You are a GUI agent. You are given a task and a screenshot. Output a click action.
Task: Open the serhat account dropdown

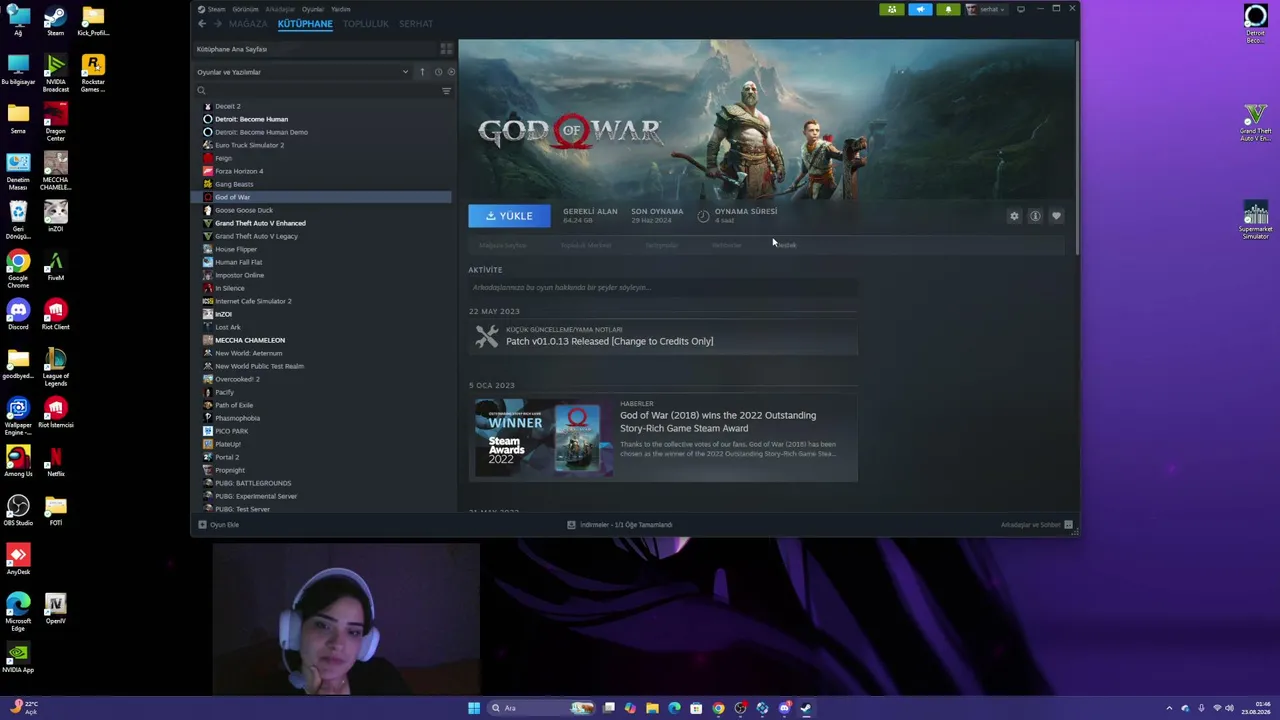coord(986,9)
